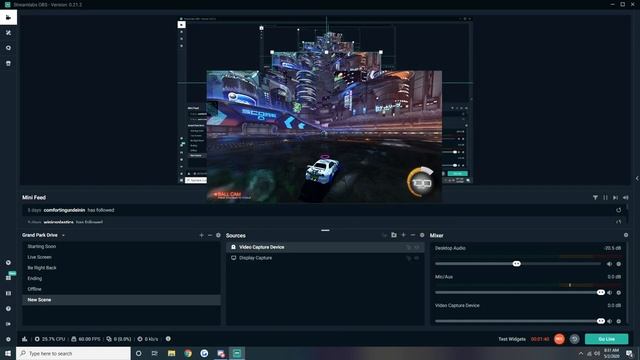Toggle lock on Display Capture source

pos(409,258)
